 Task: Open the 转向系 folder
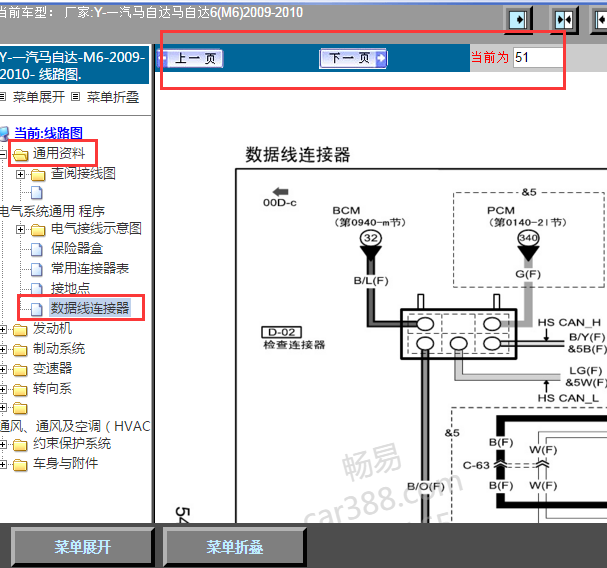[x=52, y=389]
